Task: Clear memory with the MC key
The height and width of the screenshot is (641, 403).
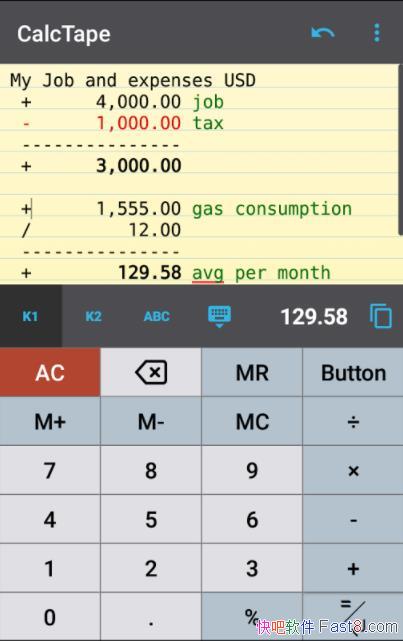Action: coord(252,421)
